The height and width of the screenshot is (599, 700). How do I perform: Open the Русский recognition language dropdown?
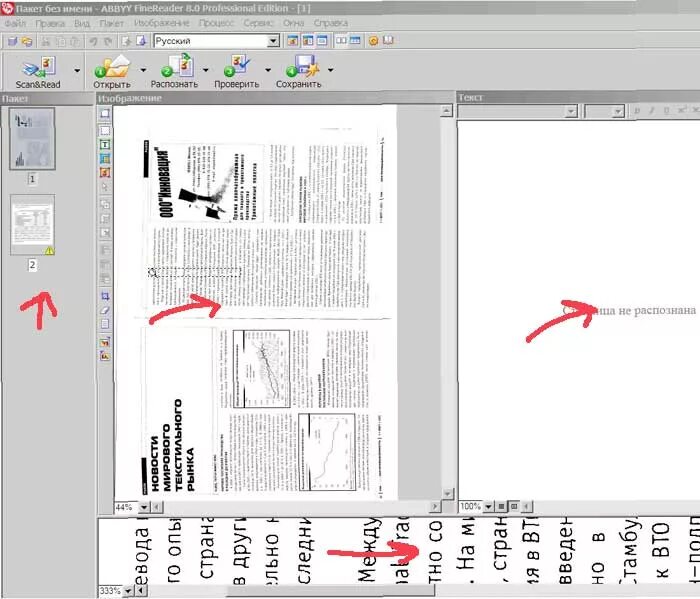(x=273, y=41)
